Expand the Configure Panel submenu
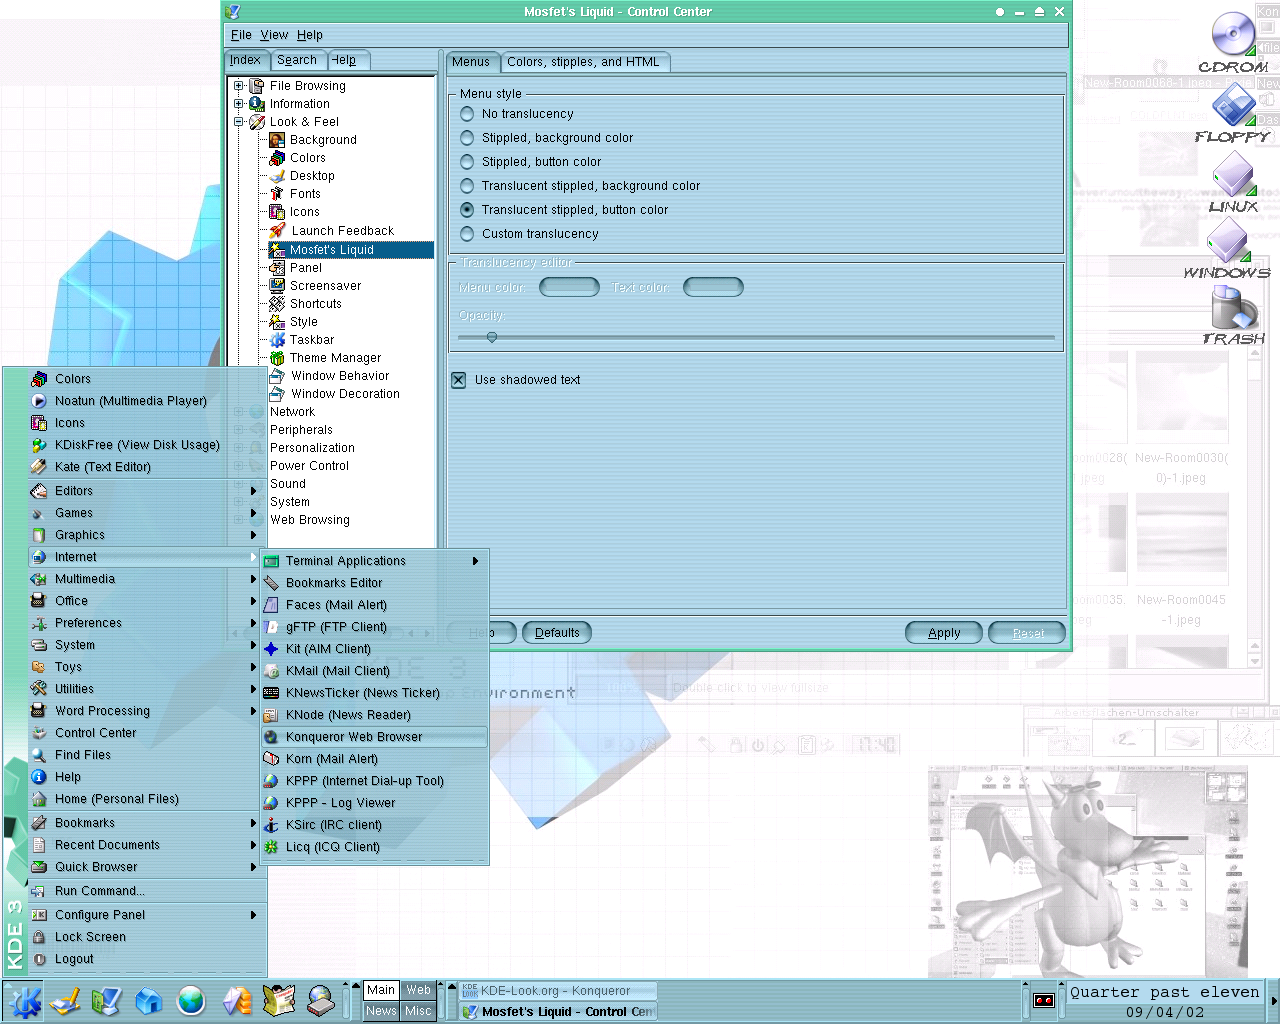 click(x=146, y=915)
